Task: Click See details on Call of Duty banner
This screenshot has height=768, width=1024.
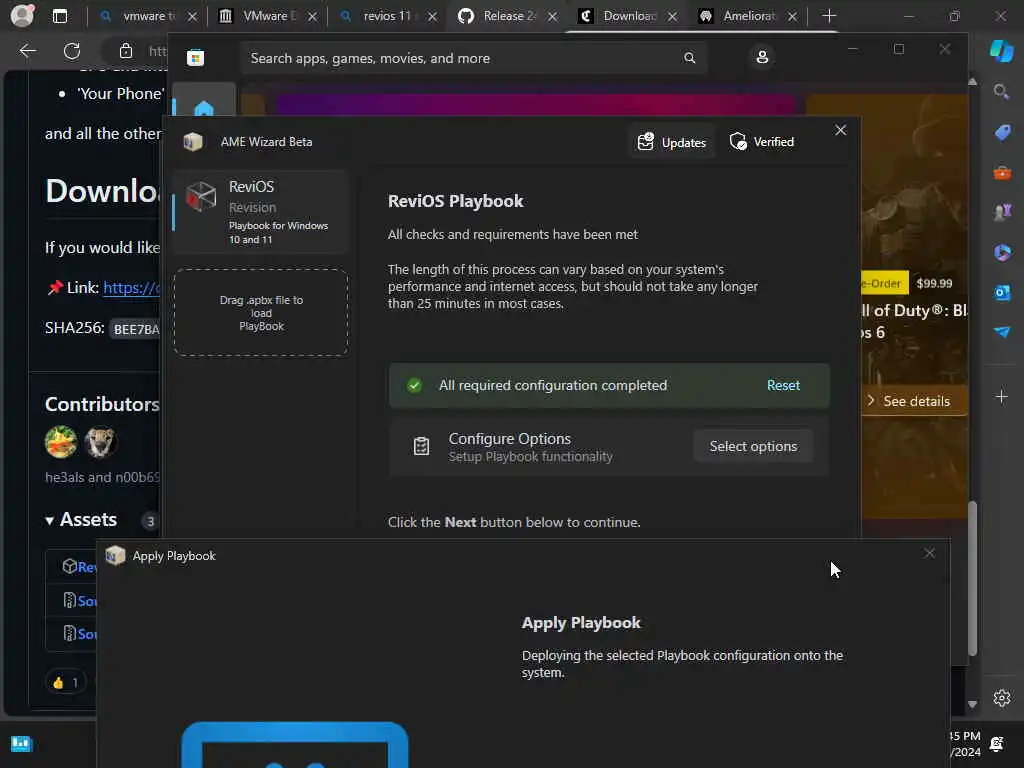Action: pos(910,401)
